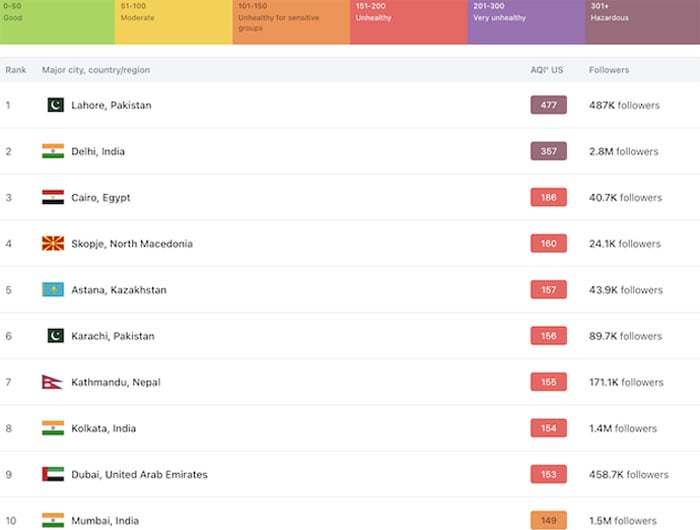Open the Cairo, Egypt city link

click(100, 198)
